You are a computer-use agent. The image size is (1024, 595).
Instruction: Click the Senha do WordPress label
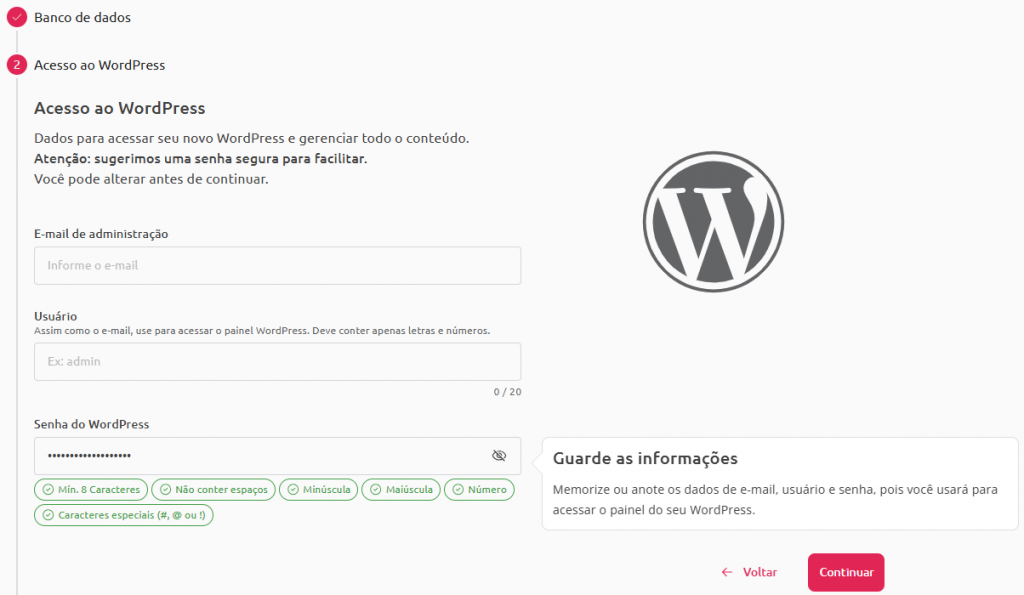[x=91, y=424]
